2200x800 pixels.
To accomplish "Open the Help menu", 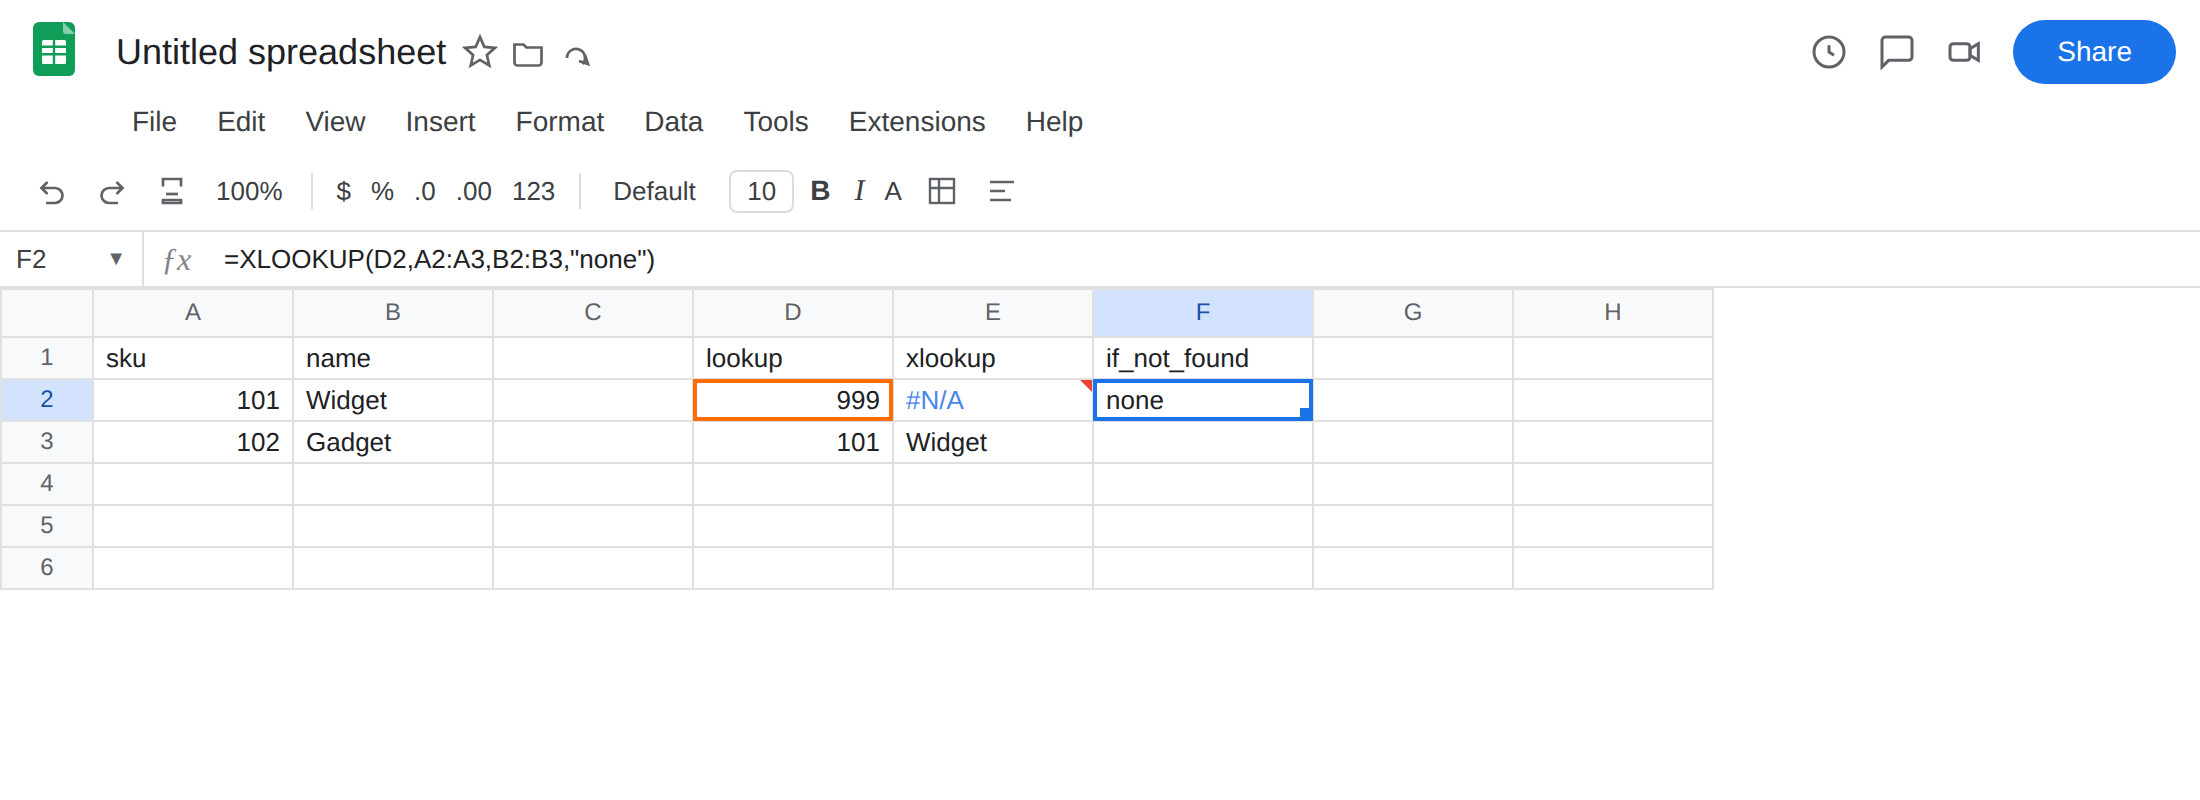I will (1054, 121).
